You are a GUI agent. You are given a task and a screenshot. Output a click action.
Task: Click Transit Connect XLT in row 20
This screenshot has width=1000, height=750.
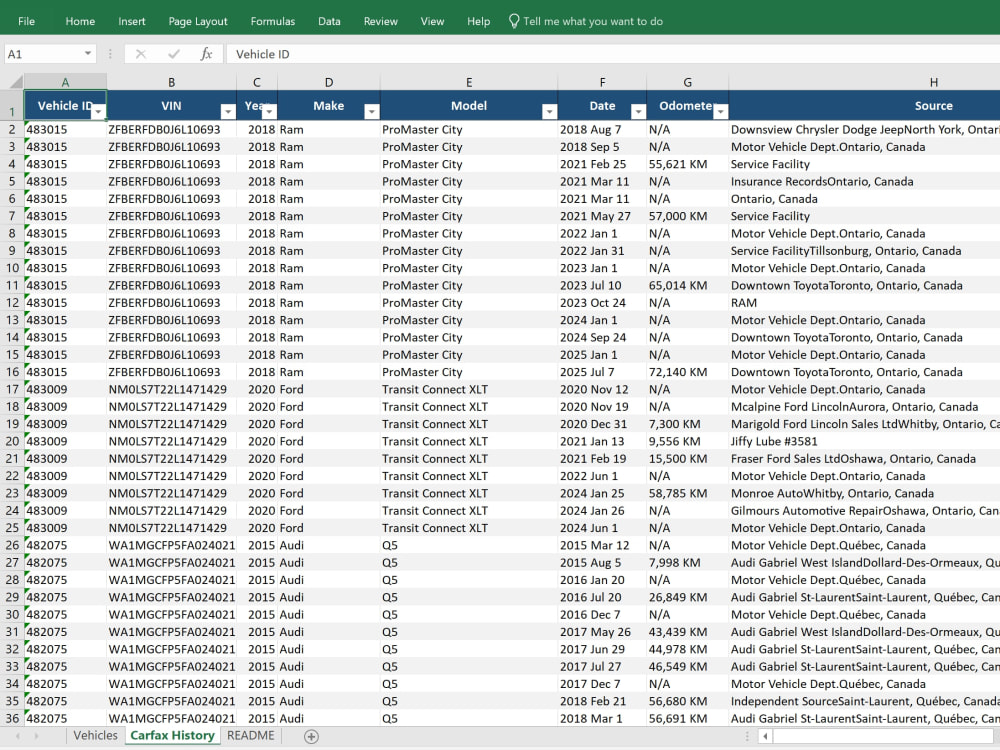(469, 441)
